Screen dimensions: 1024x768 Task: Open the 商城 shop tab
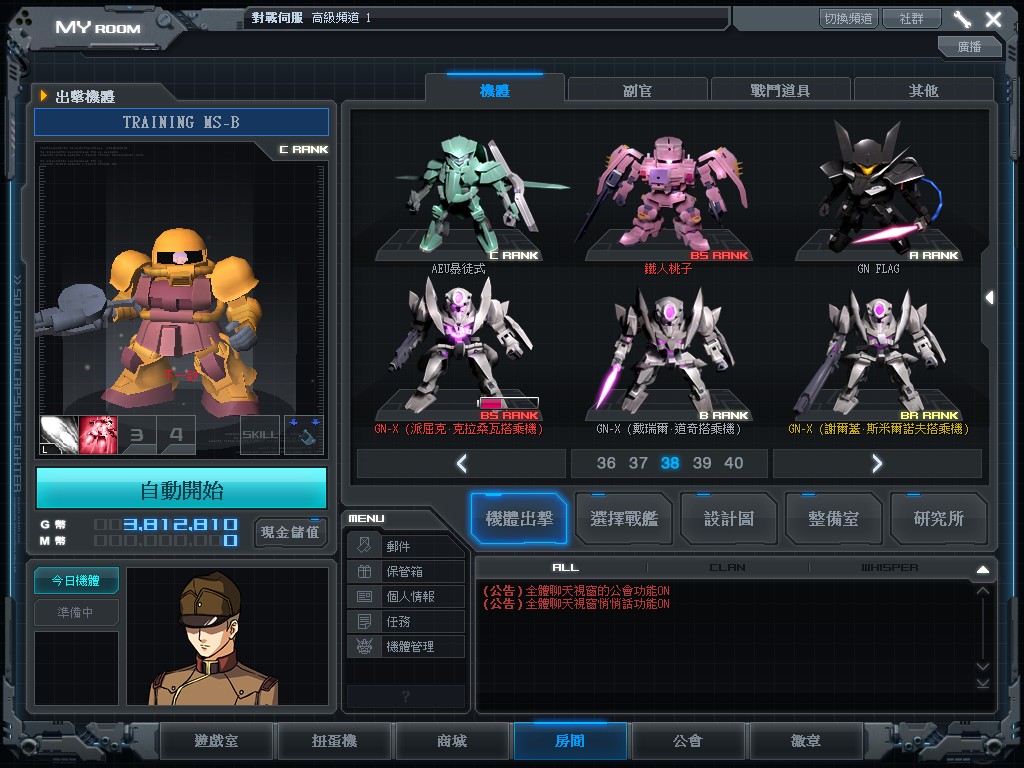pos(452,741)
